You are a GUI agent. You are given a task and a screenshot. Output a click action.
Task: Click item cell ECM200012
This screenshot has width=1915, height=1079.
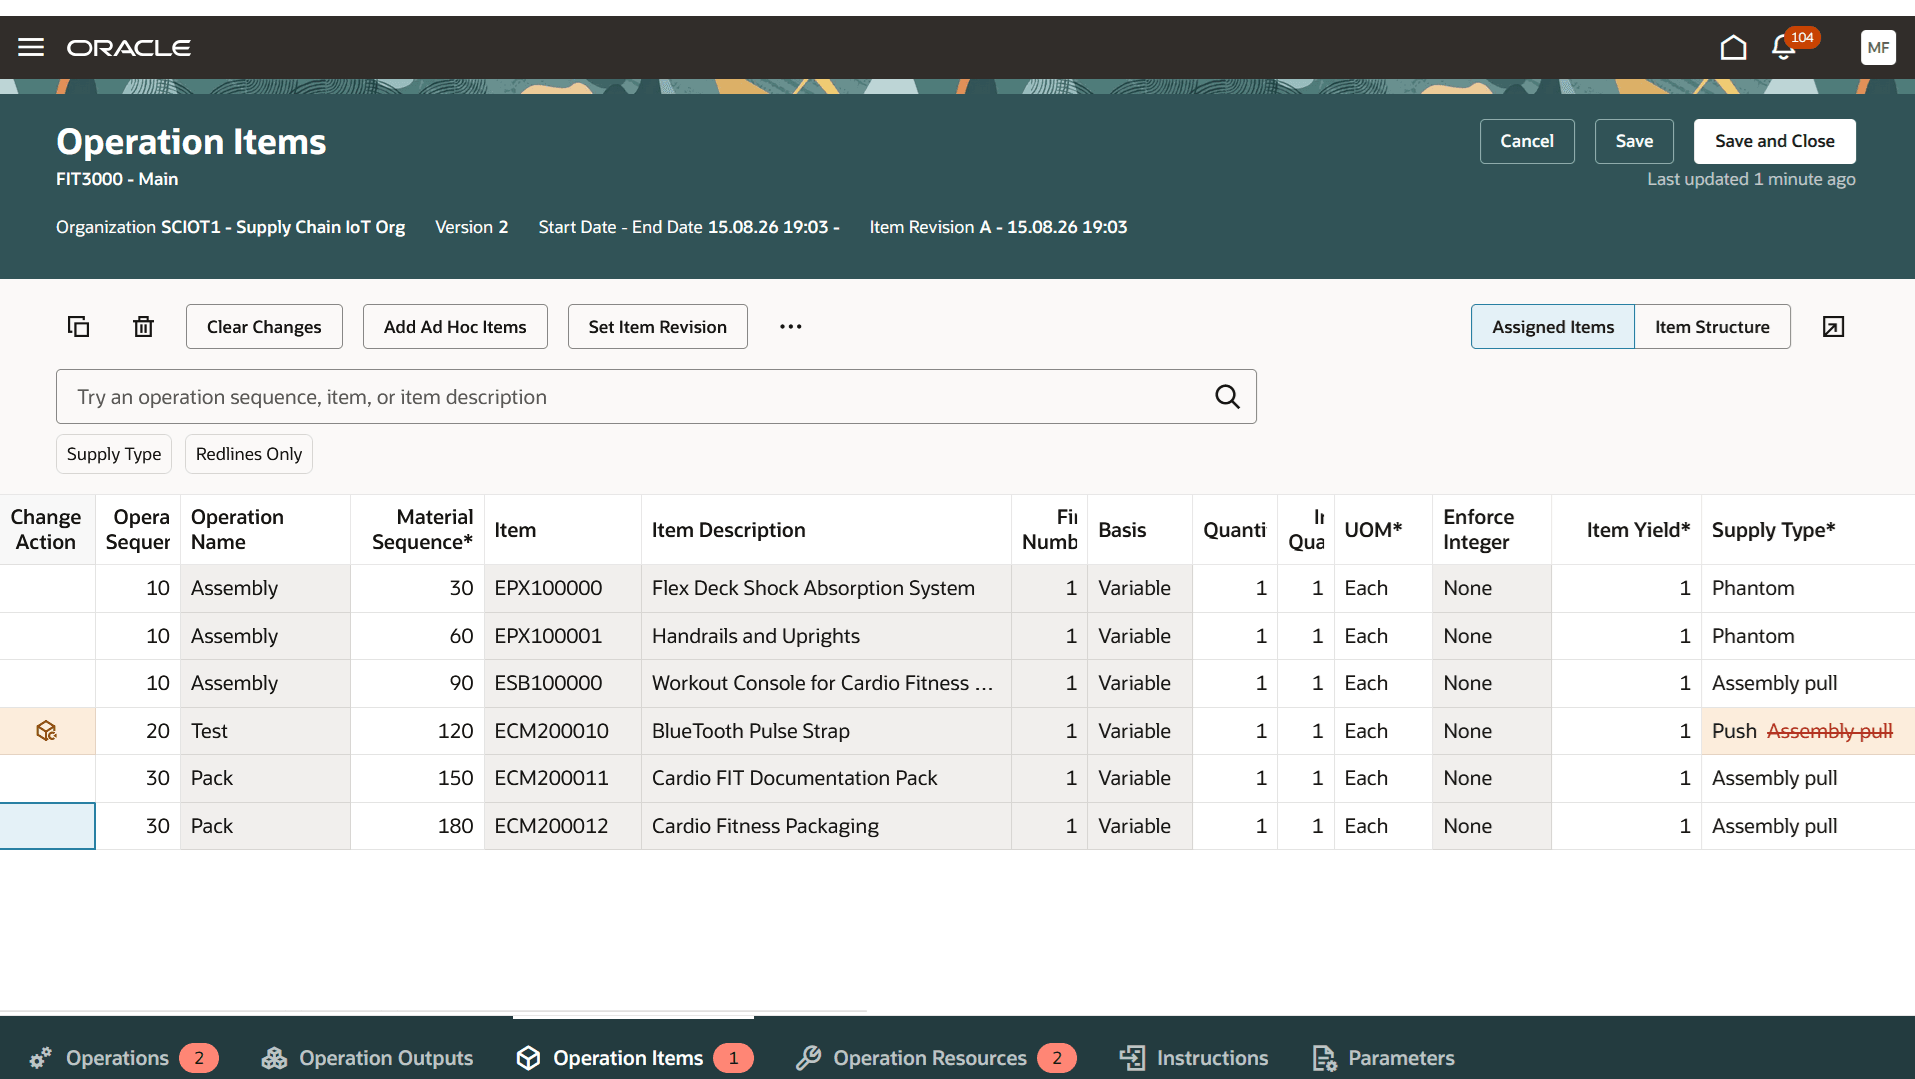click(x=563, y=826)
